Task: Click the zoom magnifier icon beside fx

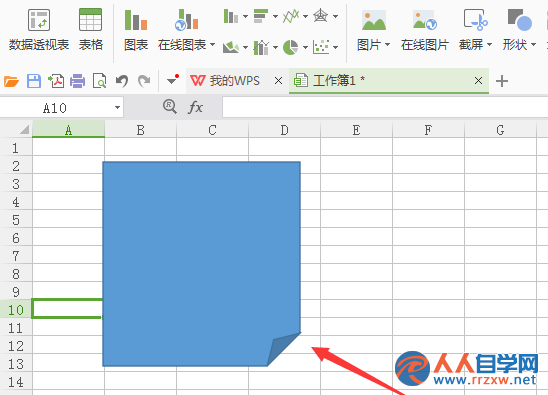Action: (x=170, y=106)
